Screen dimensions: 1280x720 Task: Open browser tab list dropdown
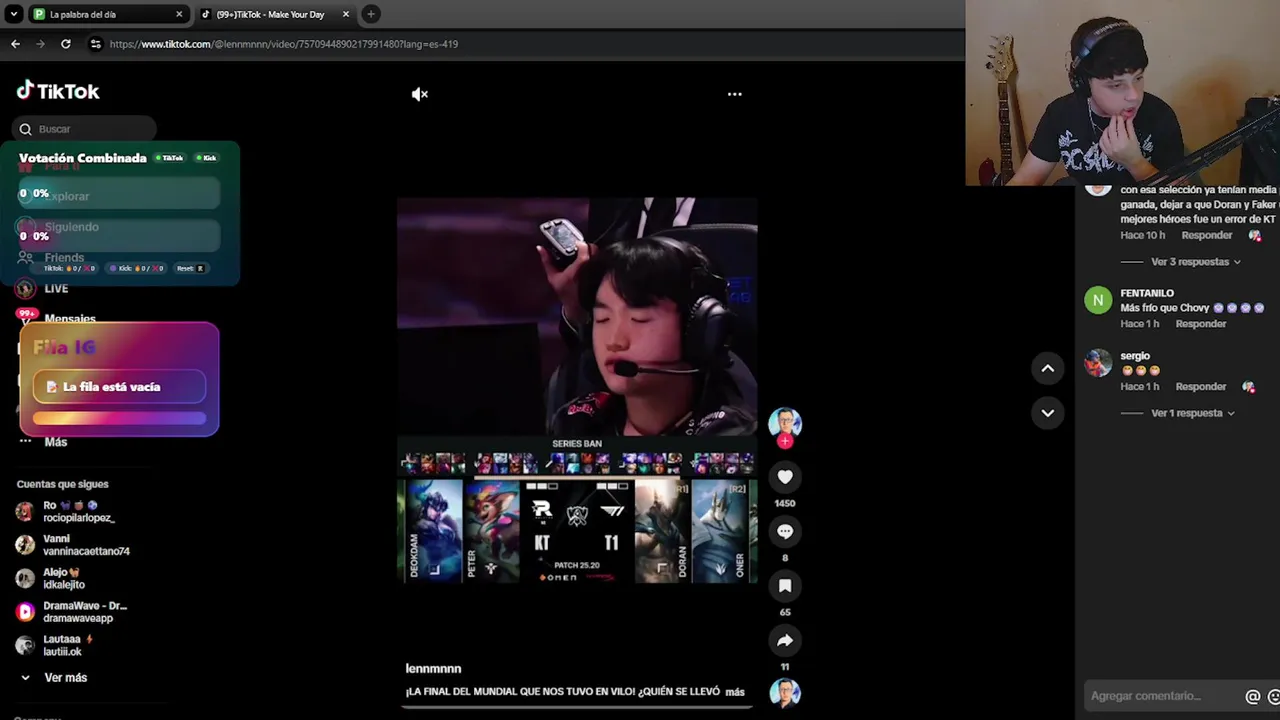[14, 14]
